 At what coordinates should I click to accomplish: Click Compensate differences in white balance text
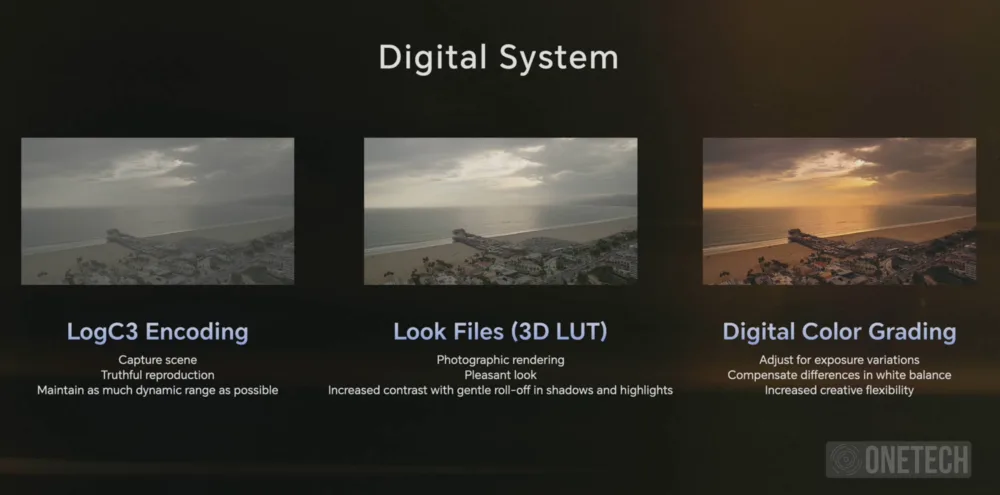pyautogui.click(x=839, y=375)
